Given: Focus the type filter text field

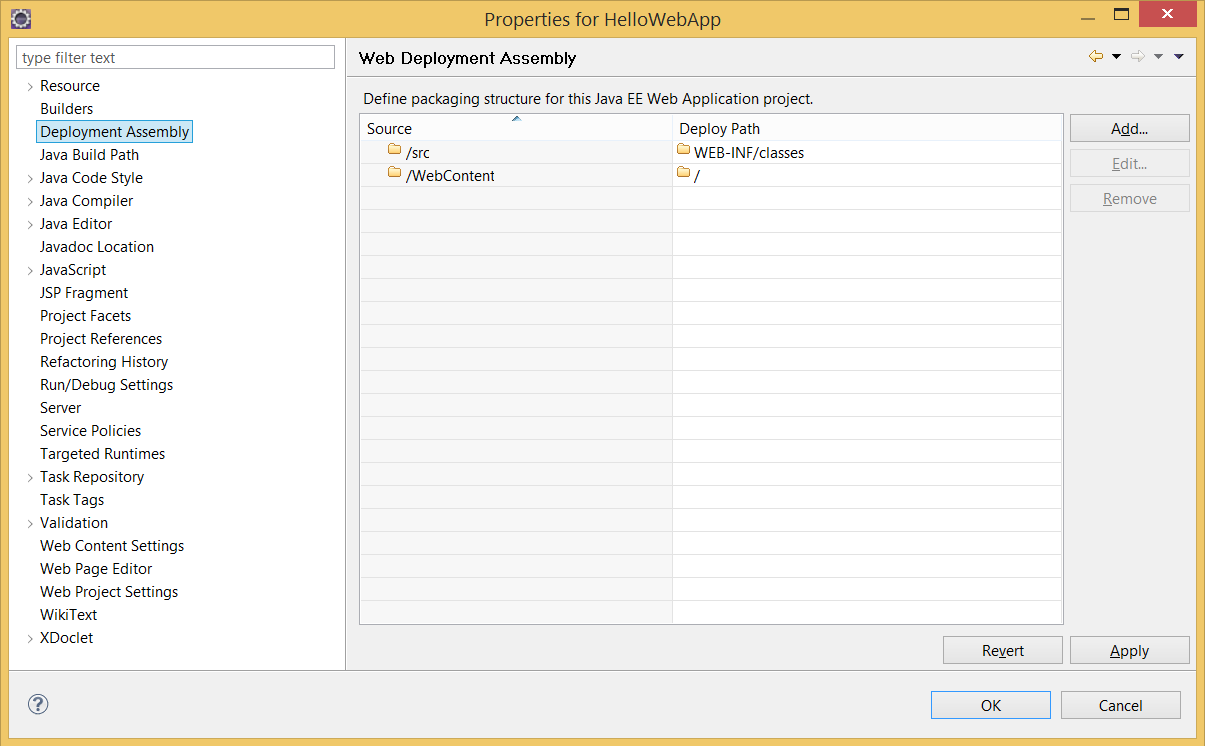Looking at the screenshot, I should (x=175, y=58).
